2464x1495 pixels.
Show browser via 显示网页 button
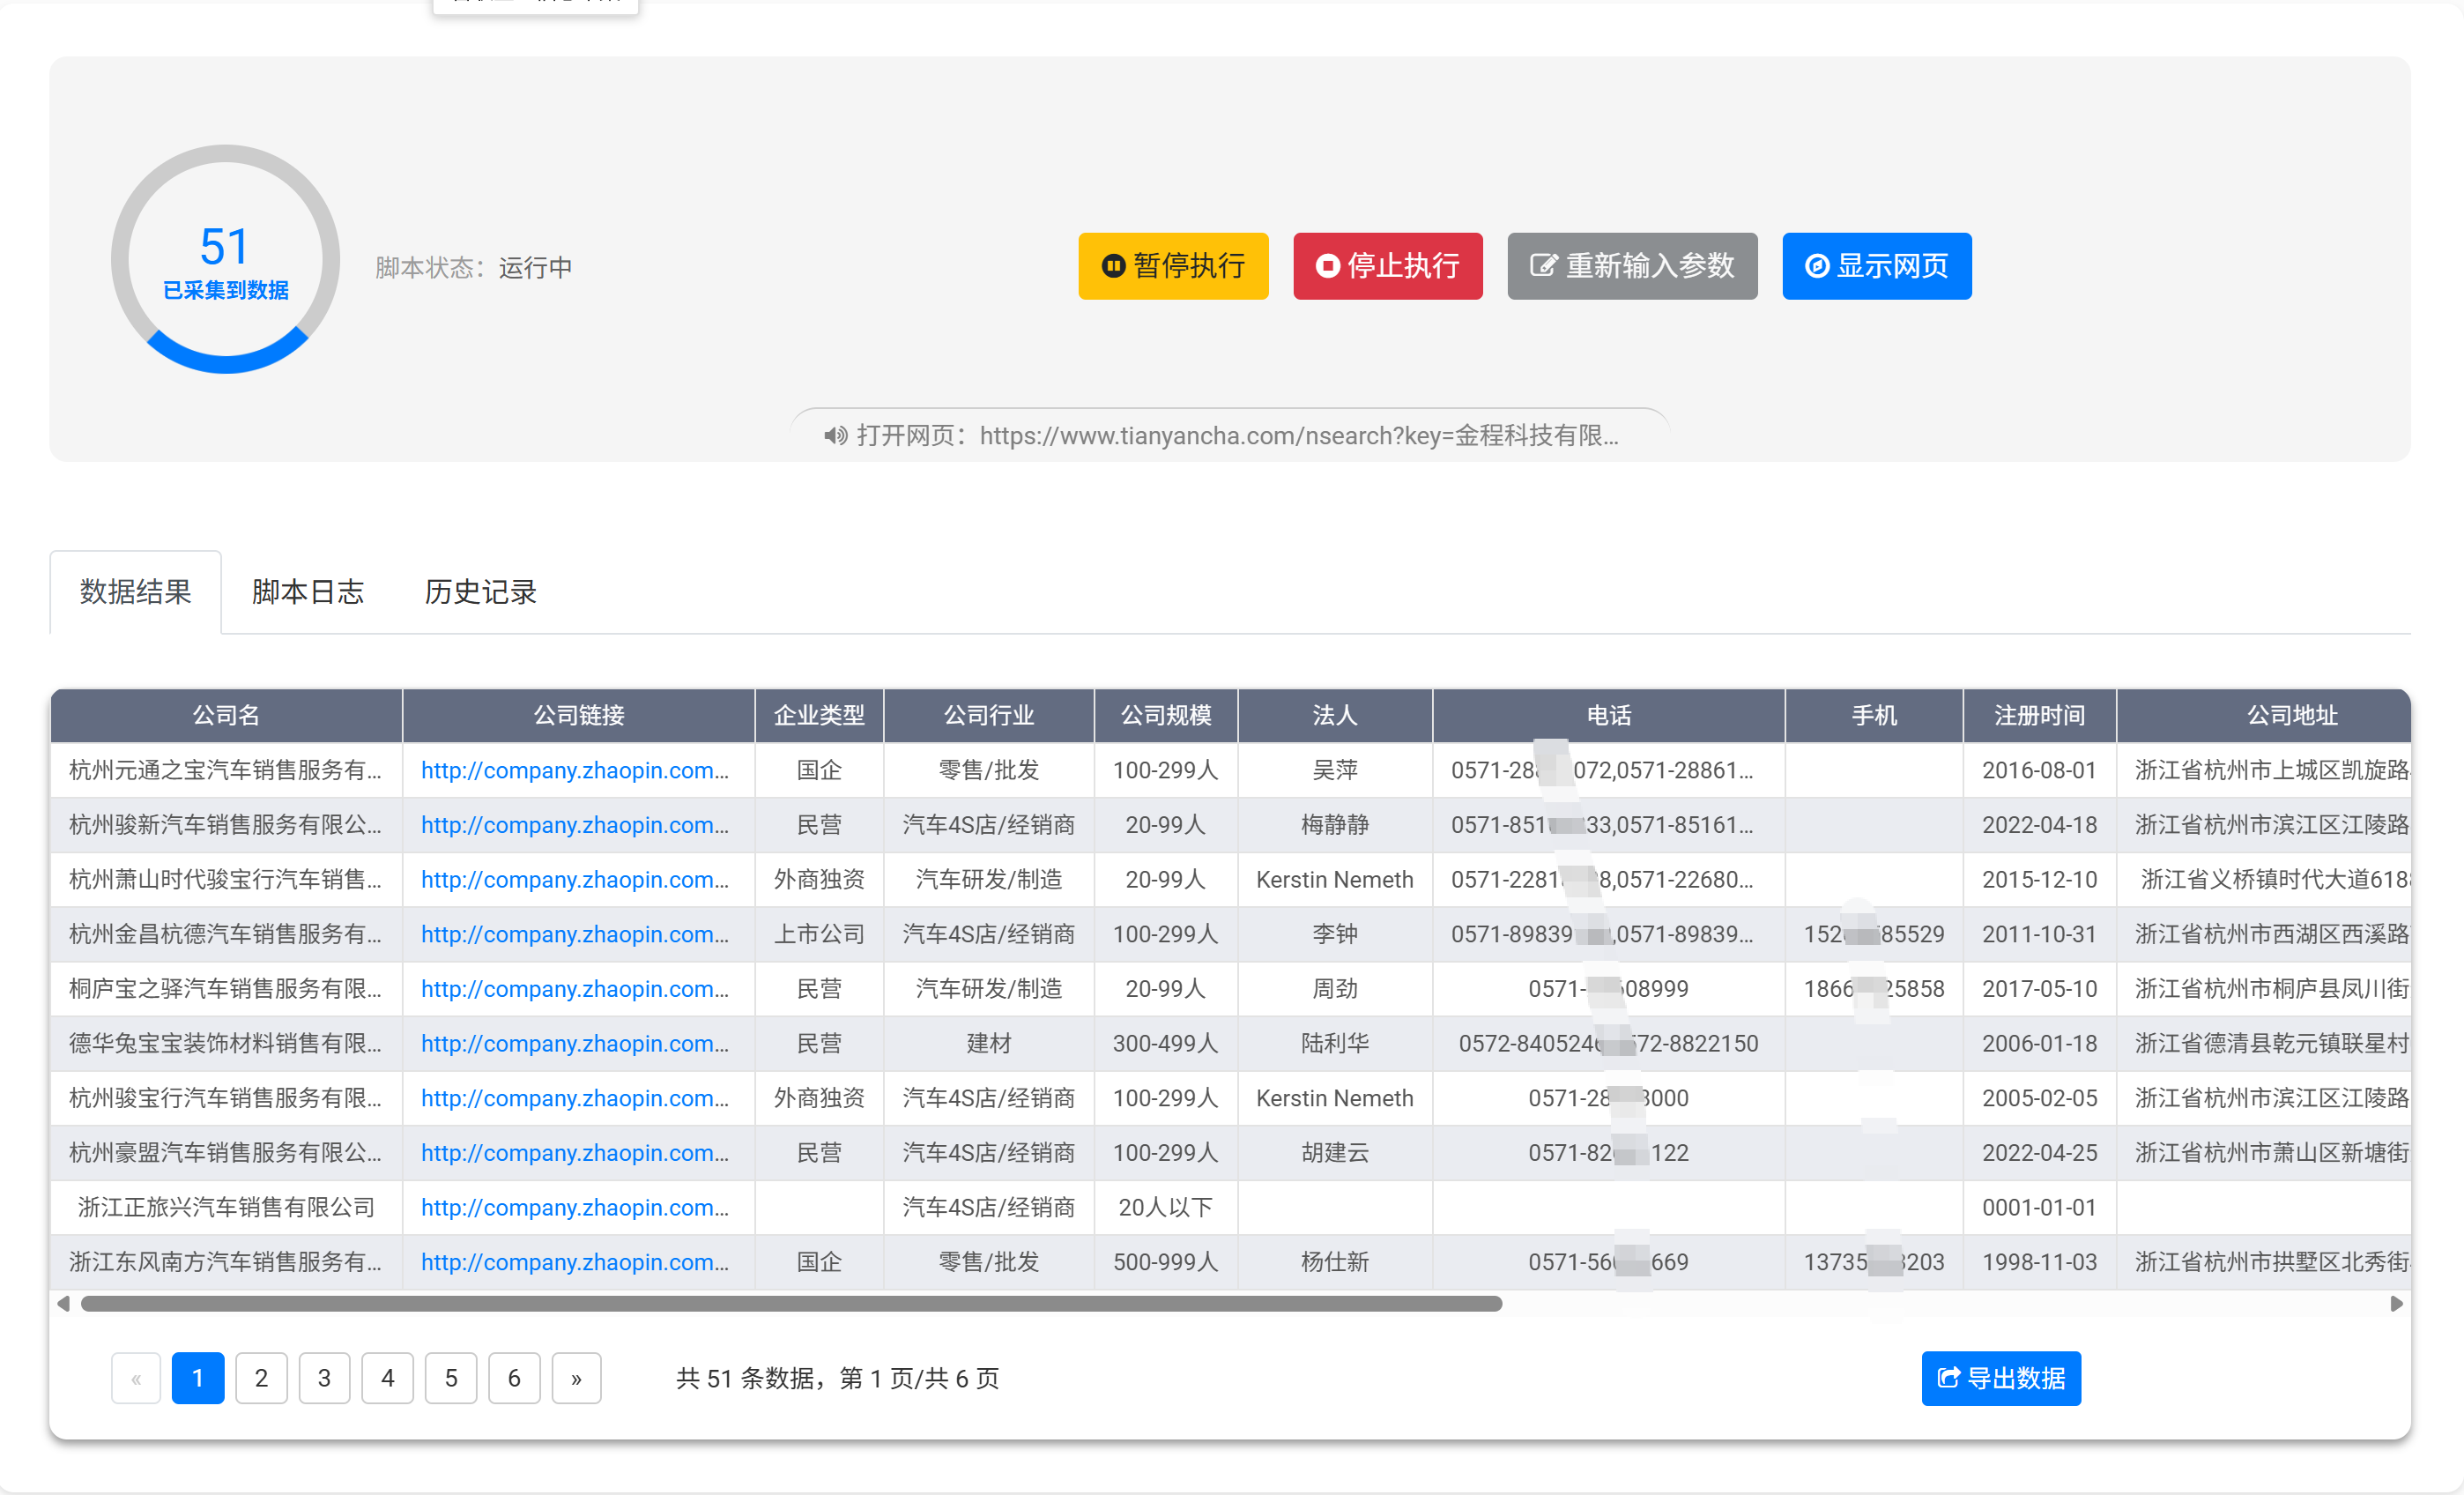[1876, 266]
